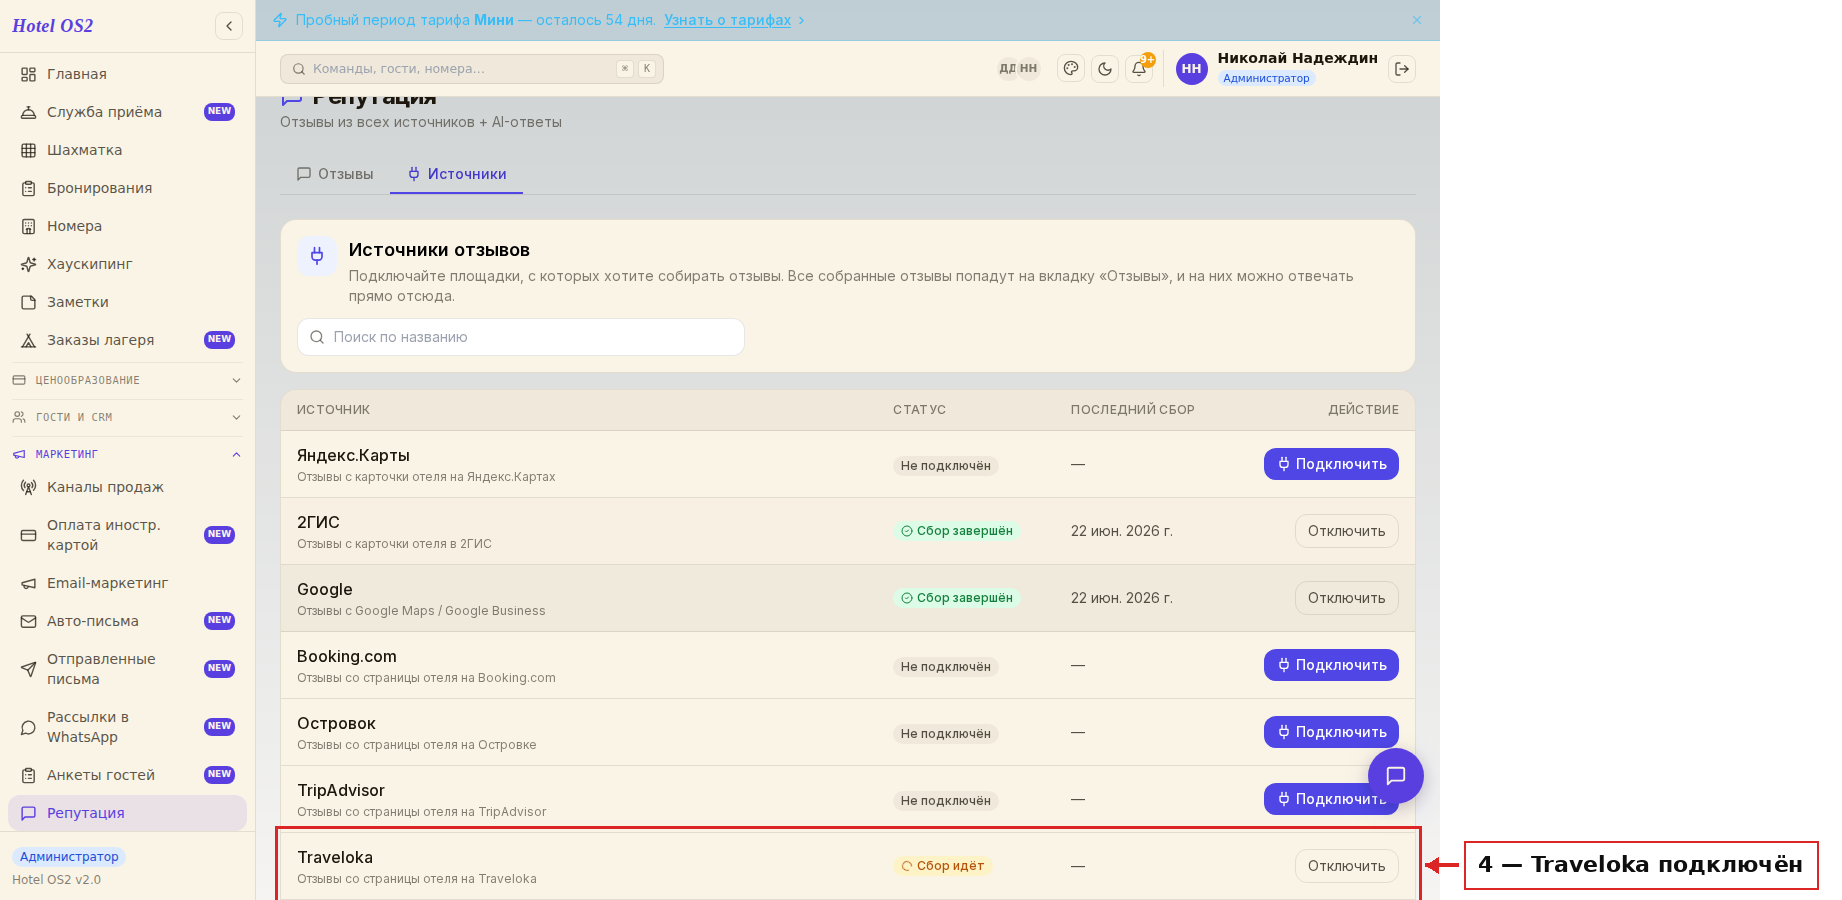
Task: Click the Сбор завершён status for Google
Action: tap(957, 598)
